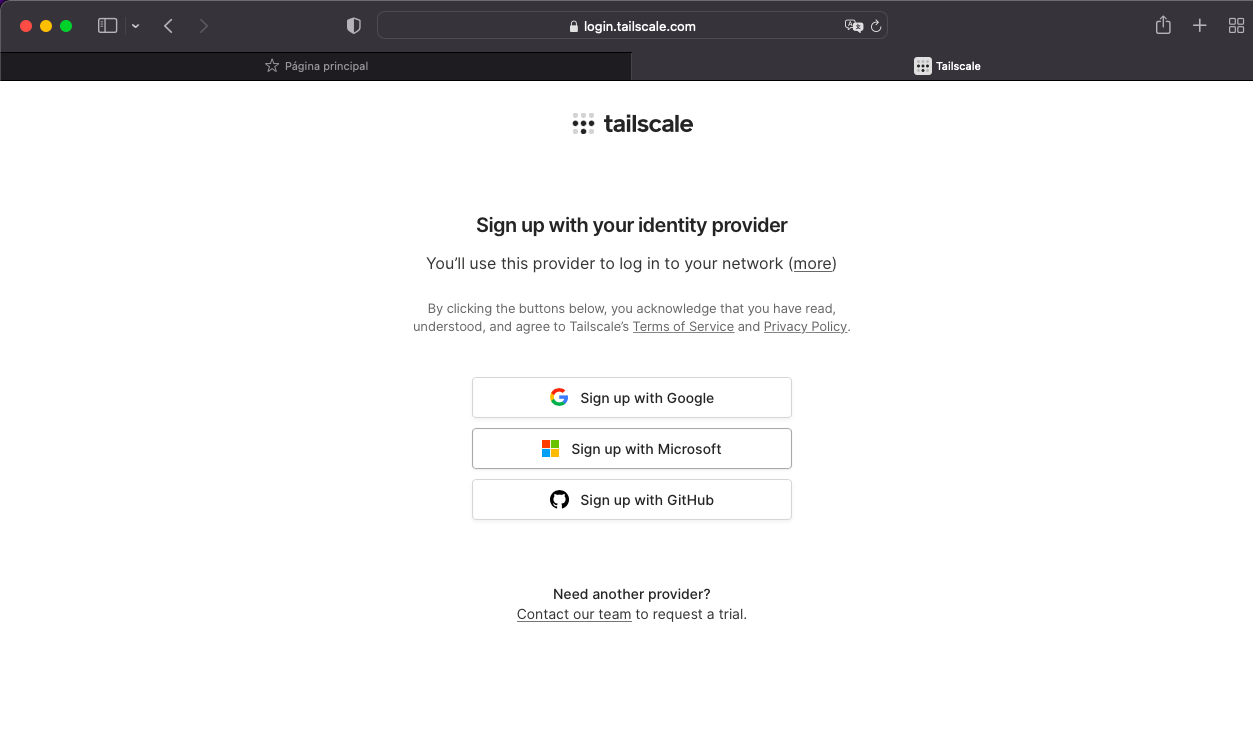Open the Share menu

(x=1163, y=26)
